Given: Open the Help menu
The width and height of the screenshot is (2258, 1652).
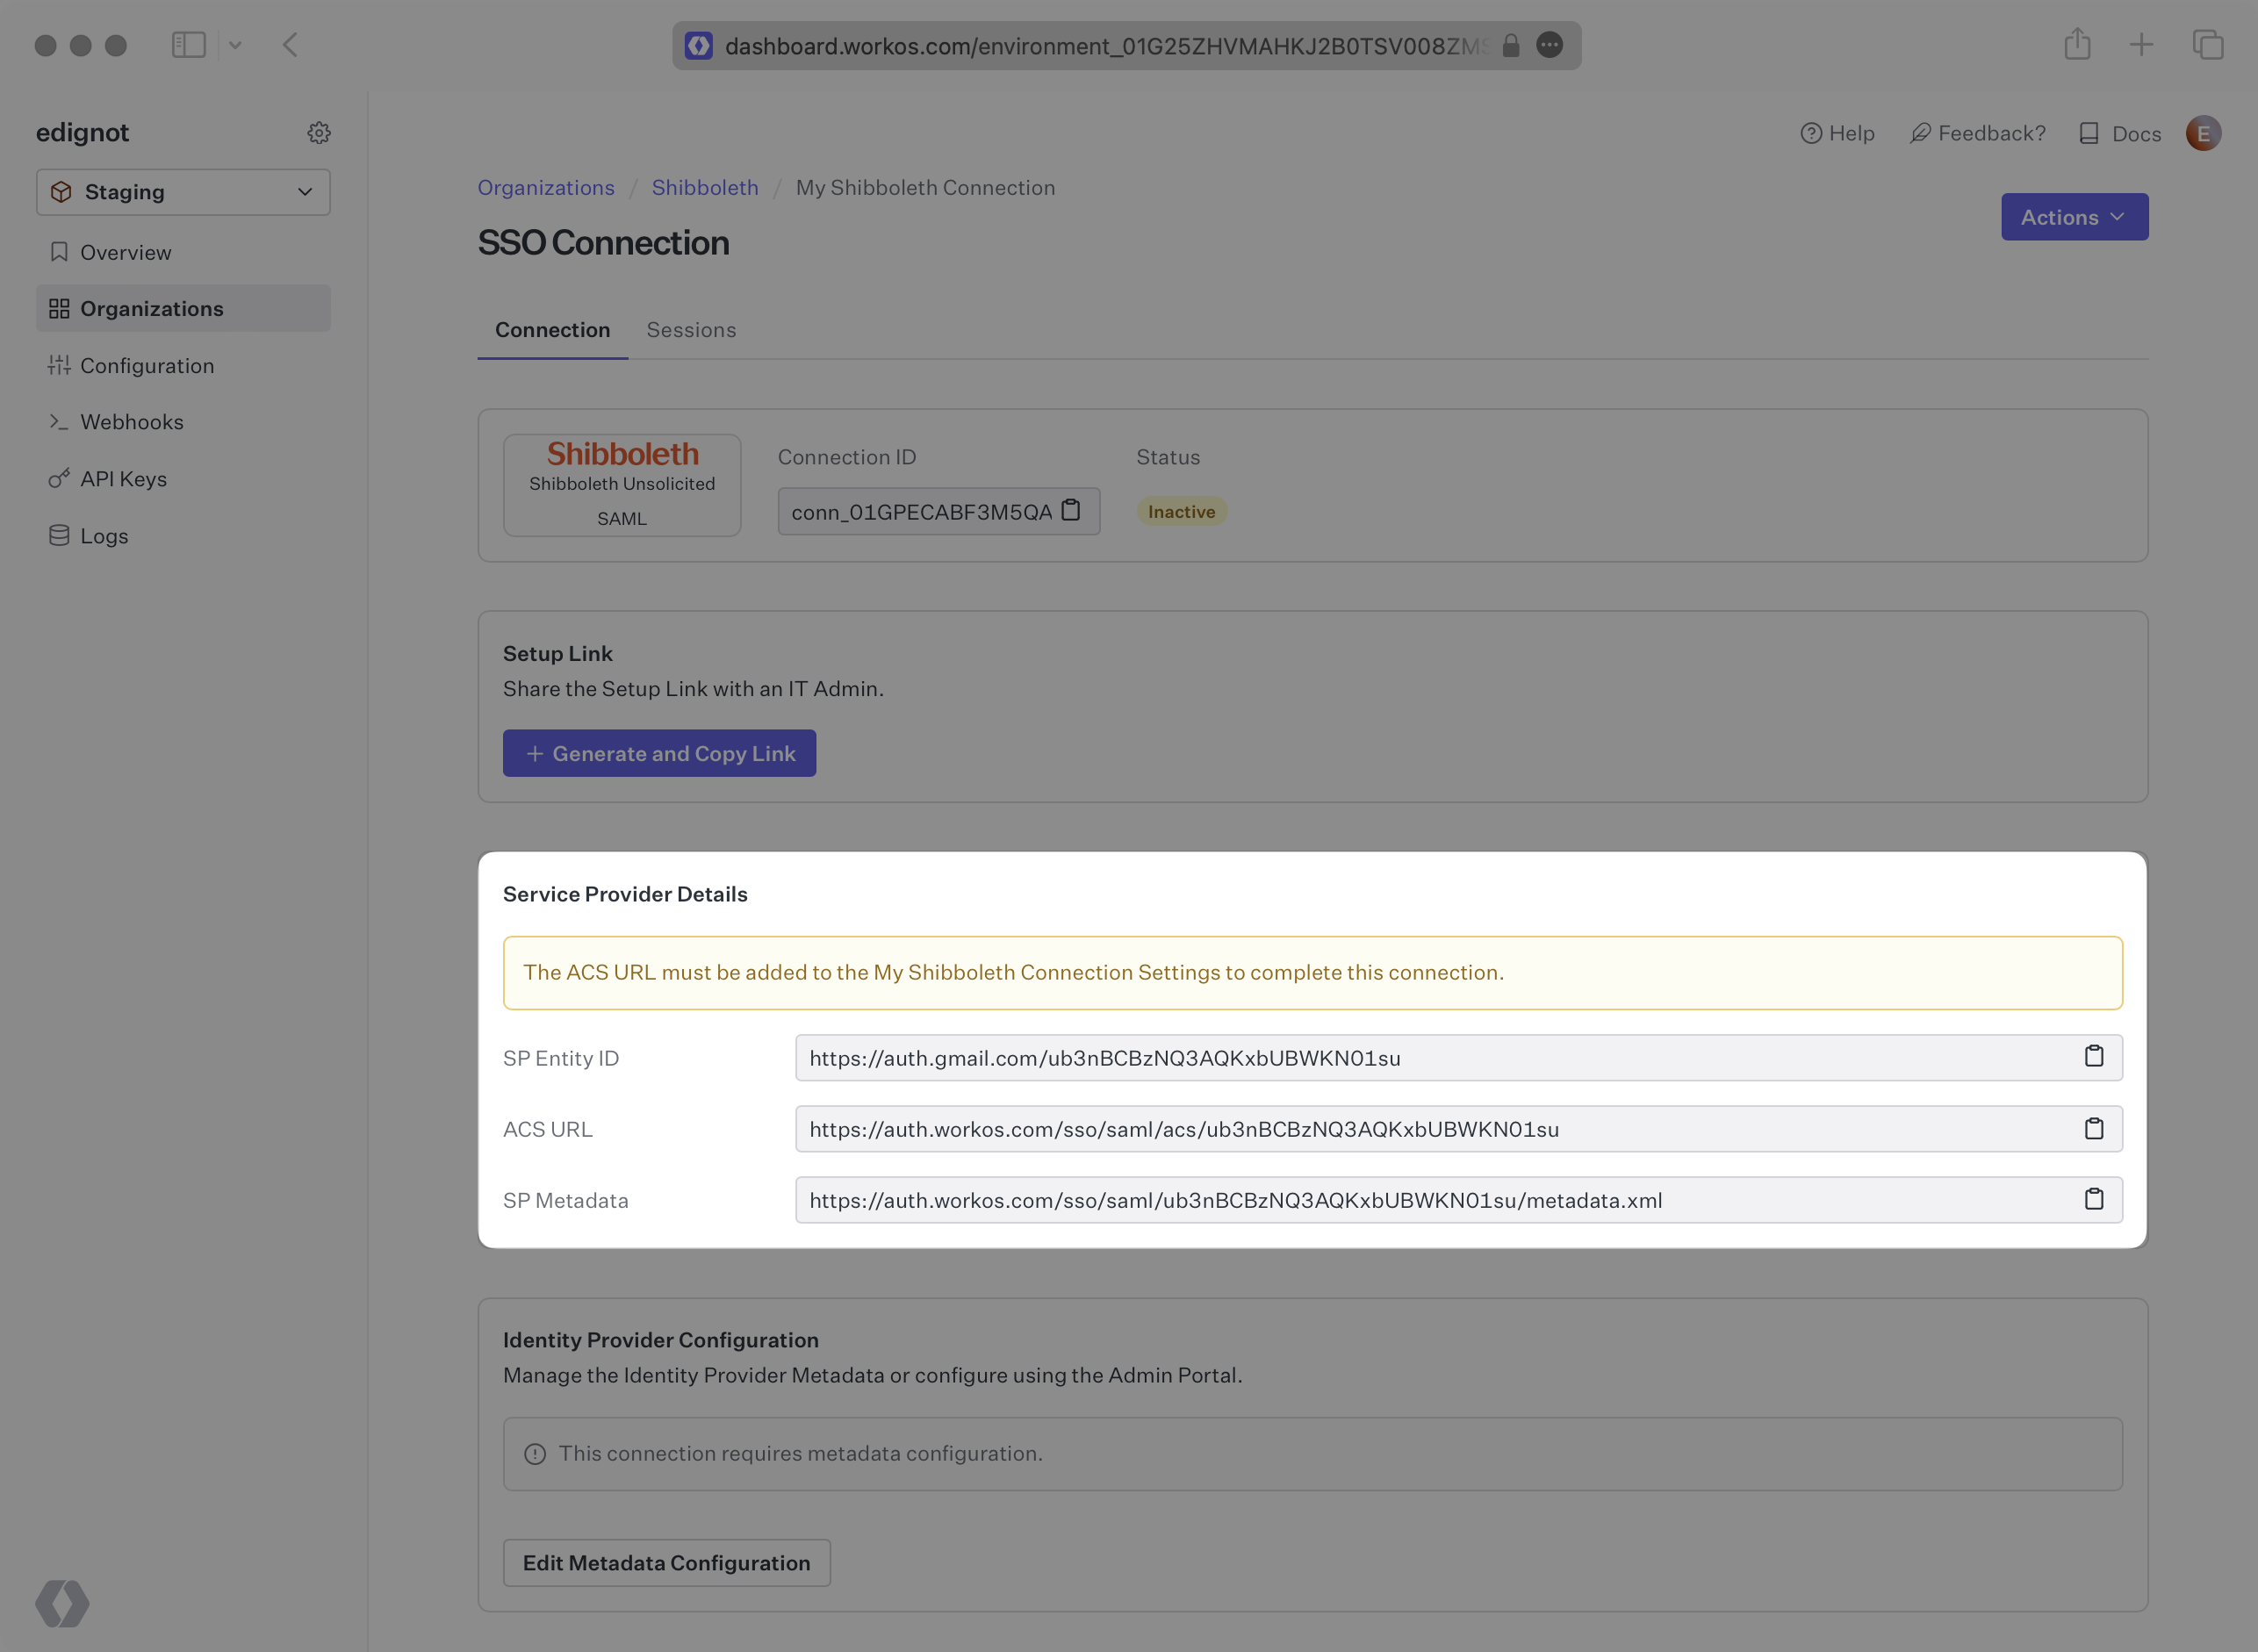Looking at the screenshot, I should click(x=1838, y=133).
